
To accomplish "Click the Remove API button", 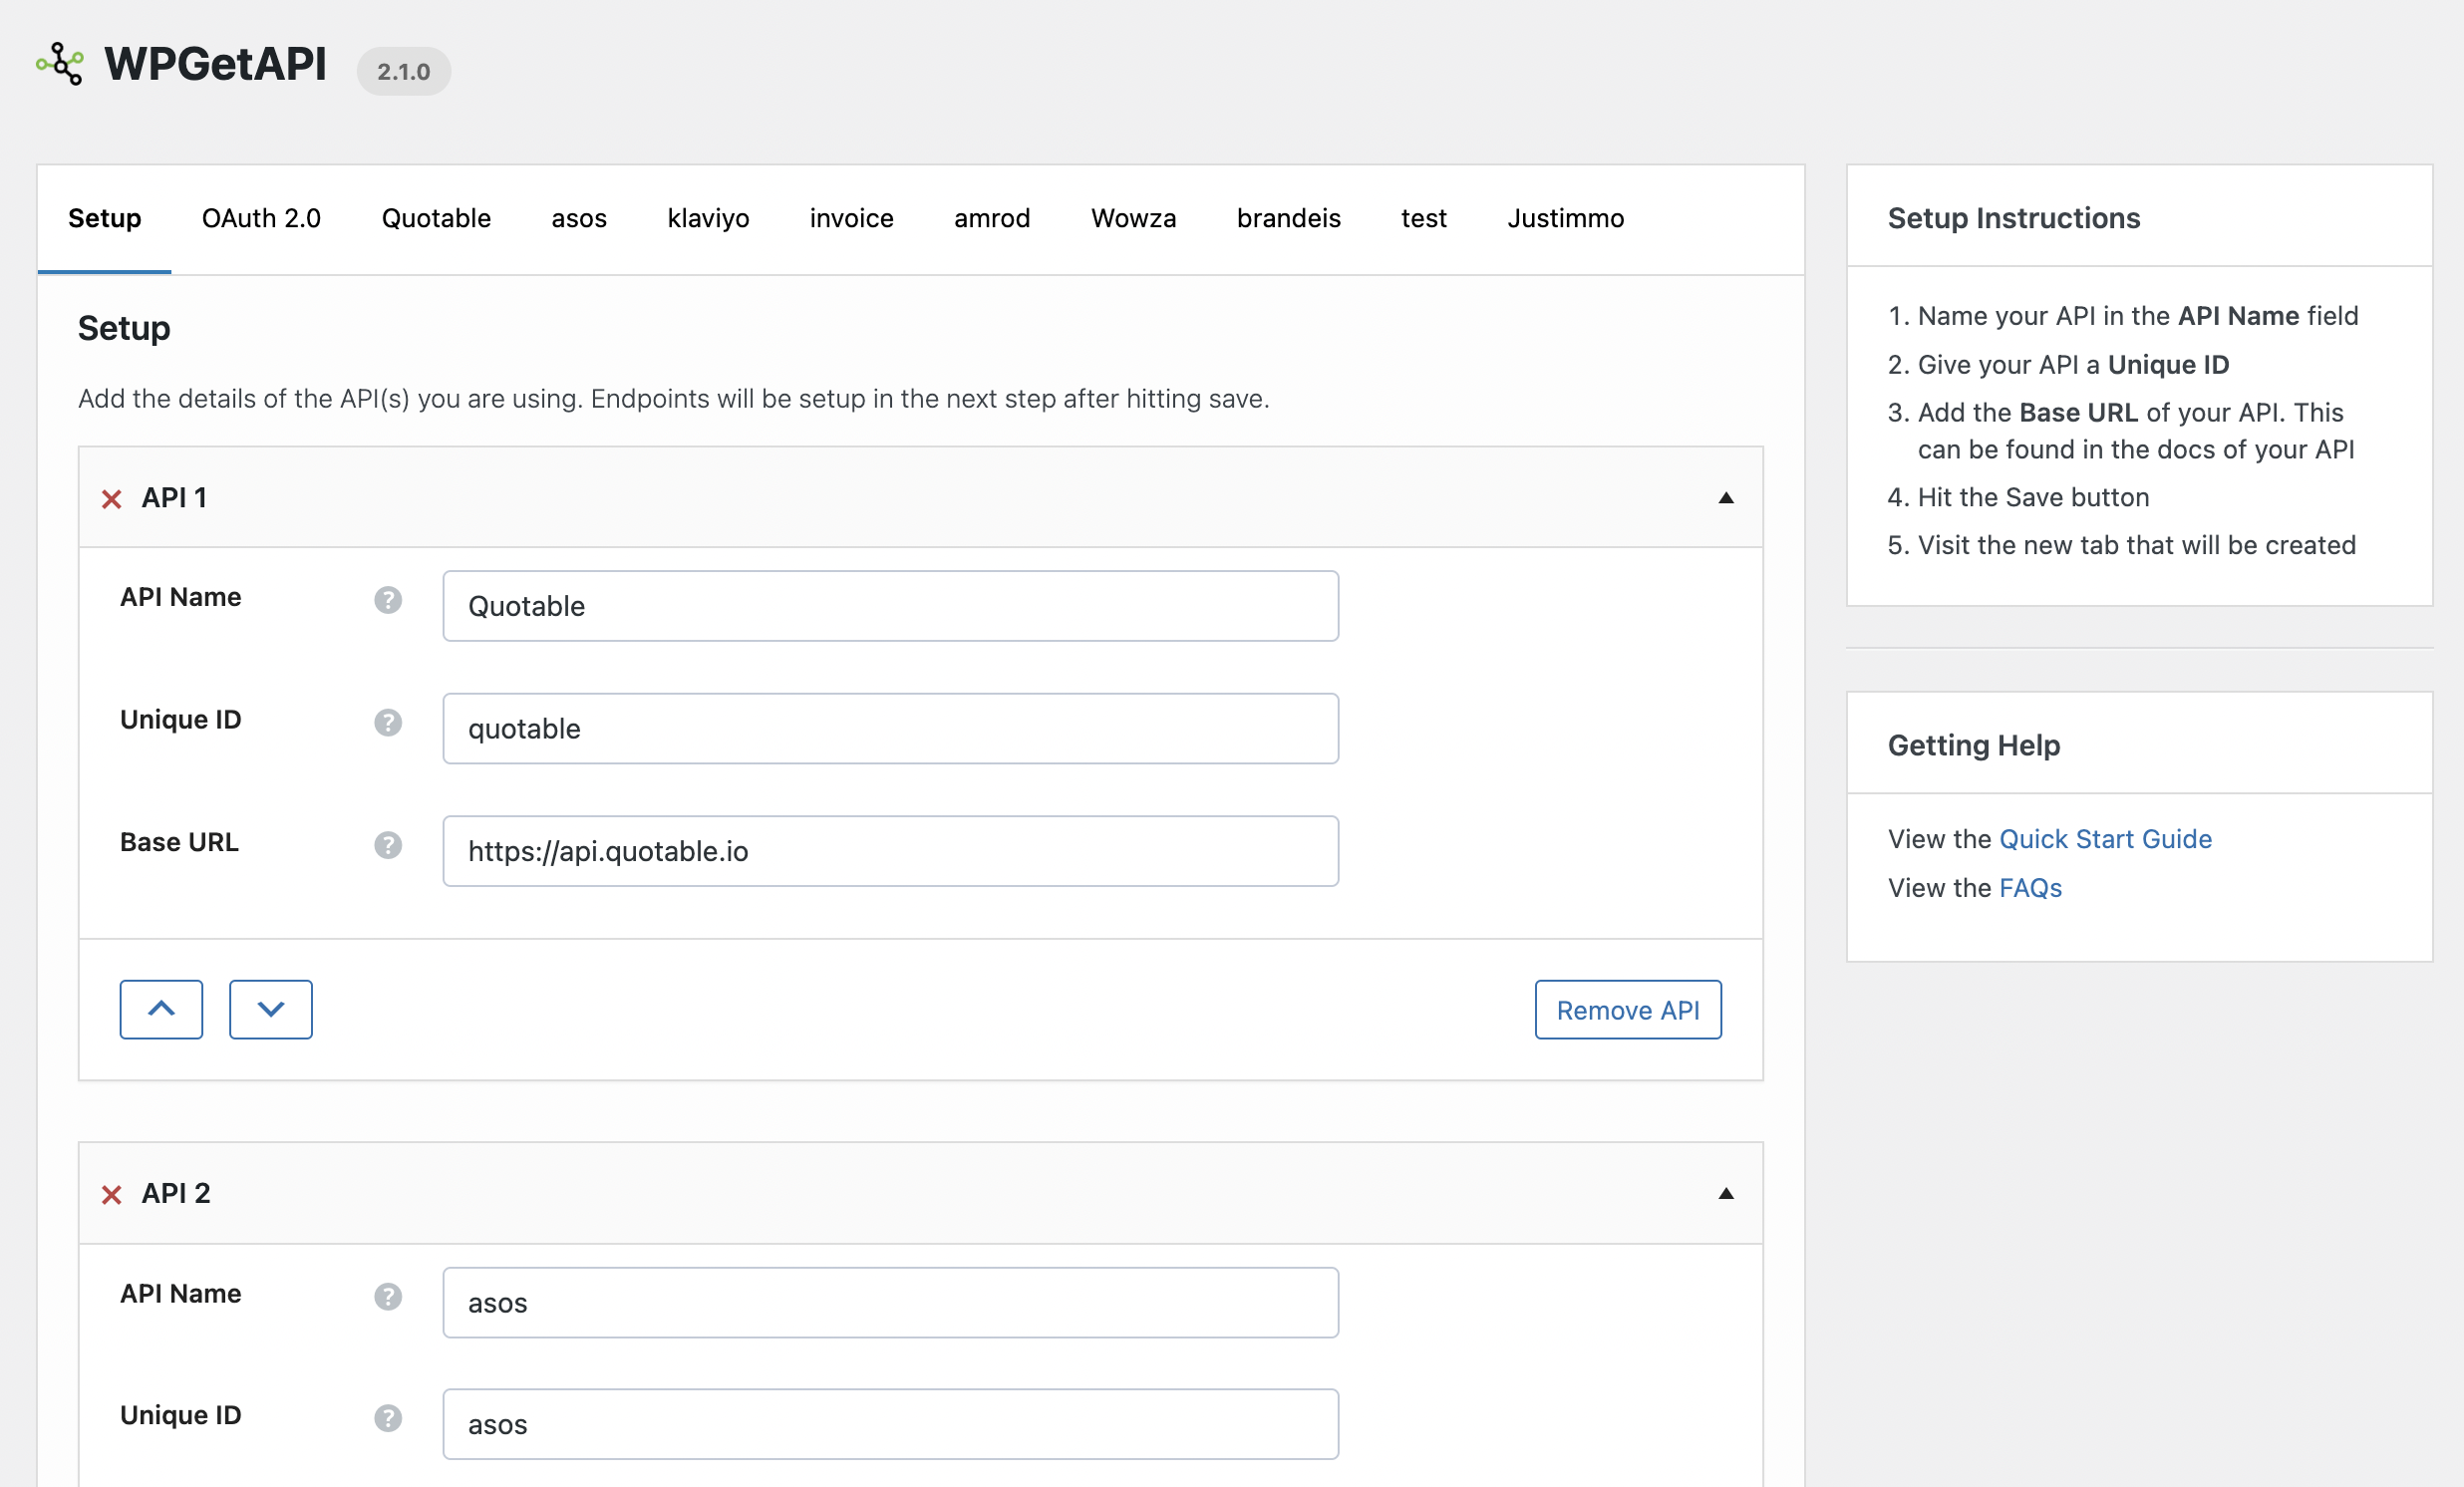I will coord(1628,1009).
